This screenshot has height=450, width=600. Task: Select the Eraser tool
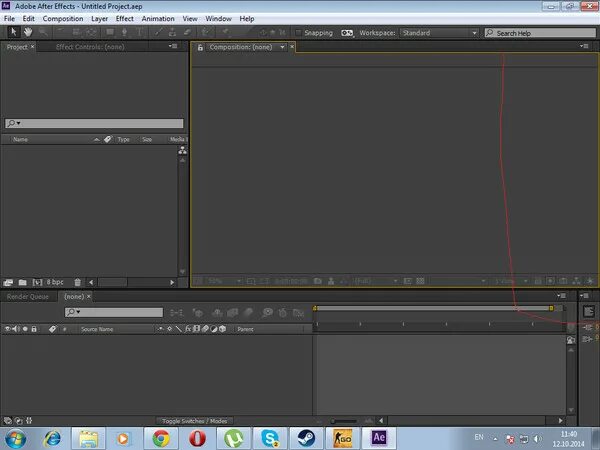(x=187, y=32)
